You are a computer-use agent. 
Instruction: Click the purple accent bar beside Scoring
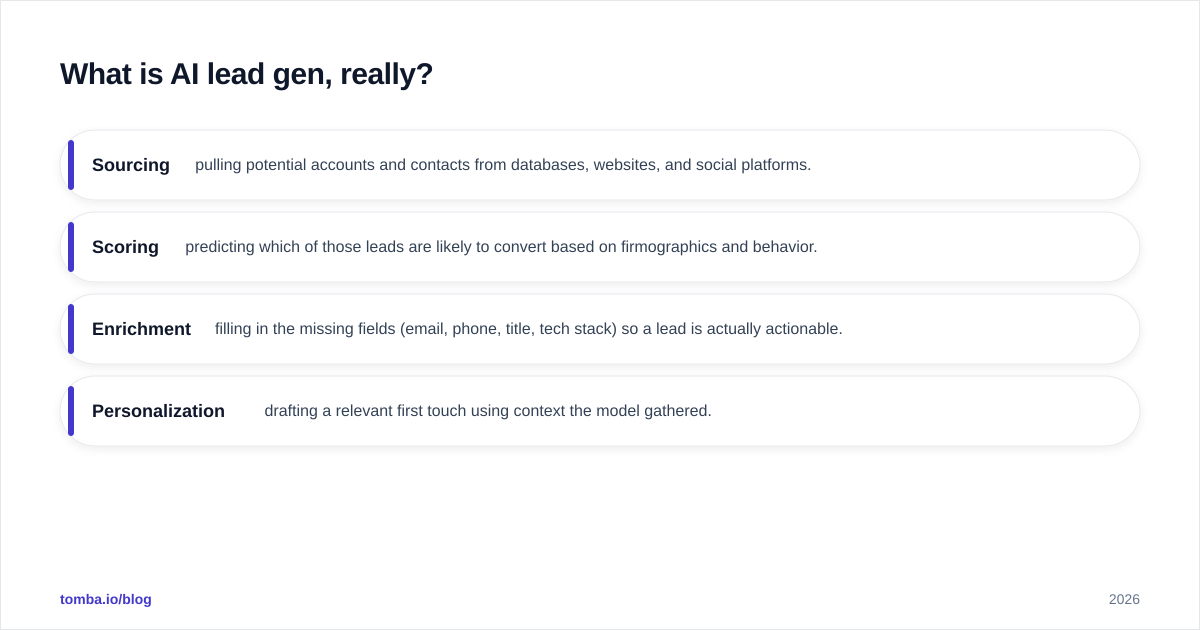coord(71,247)
